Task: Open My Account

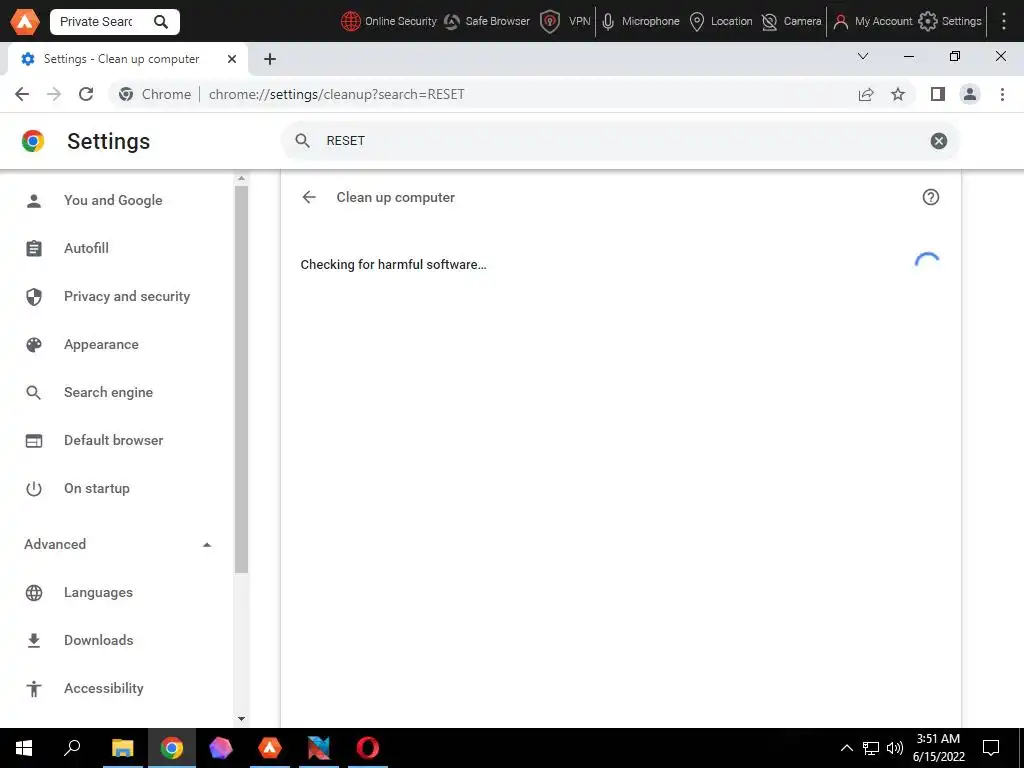Action: point(872,22)
